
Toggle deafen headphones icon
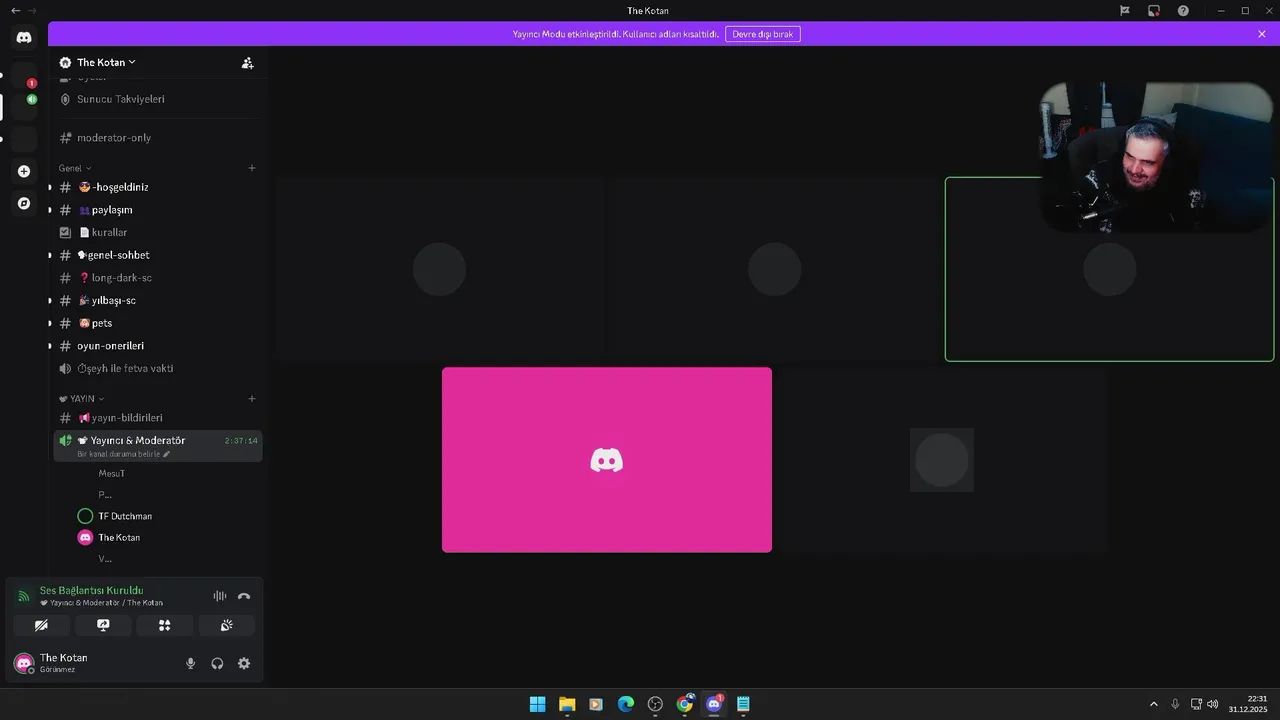pos(217,663)
